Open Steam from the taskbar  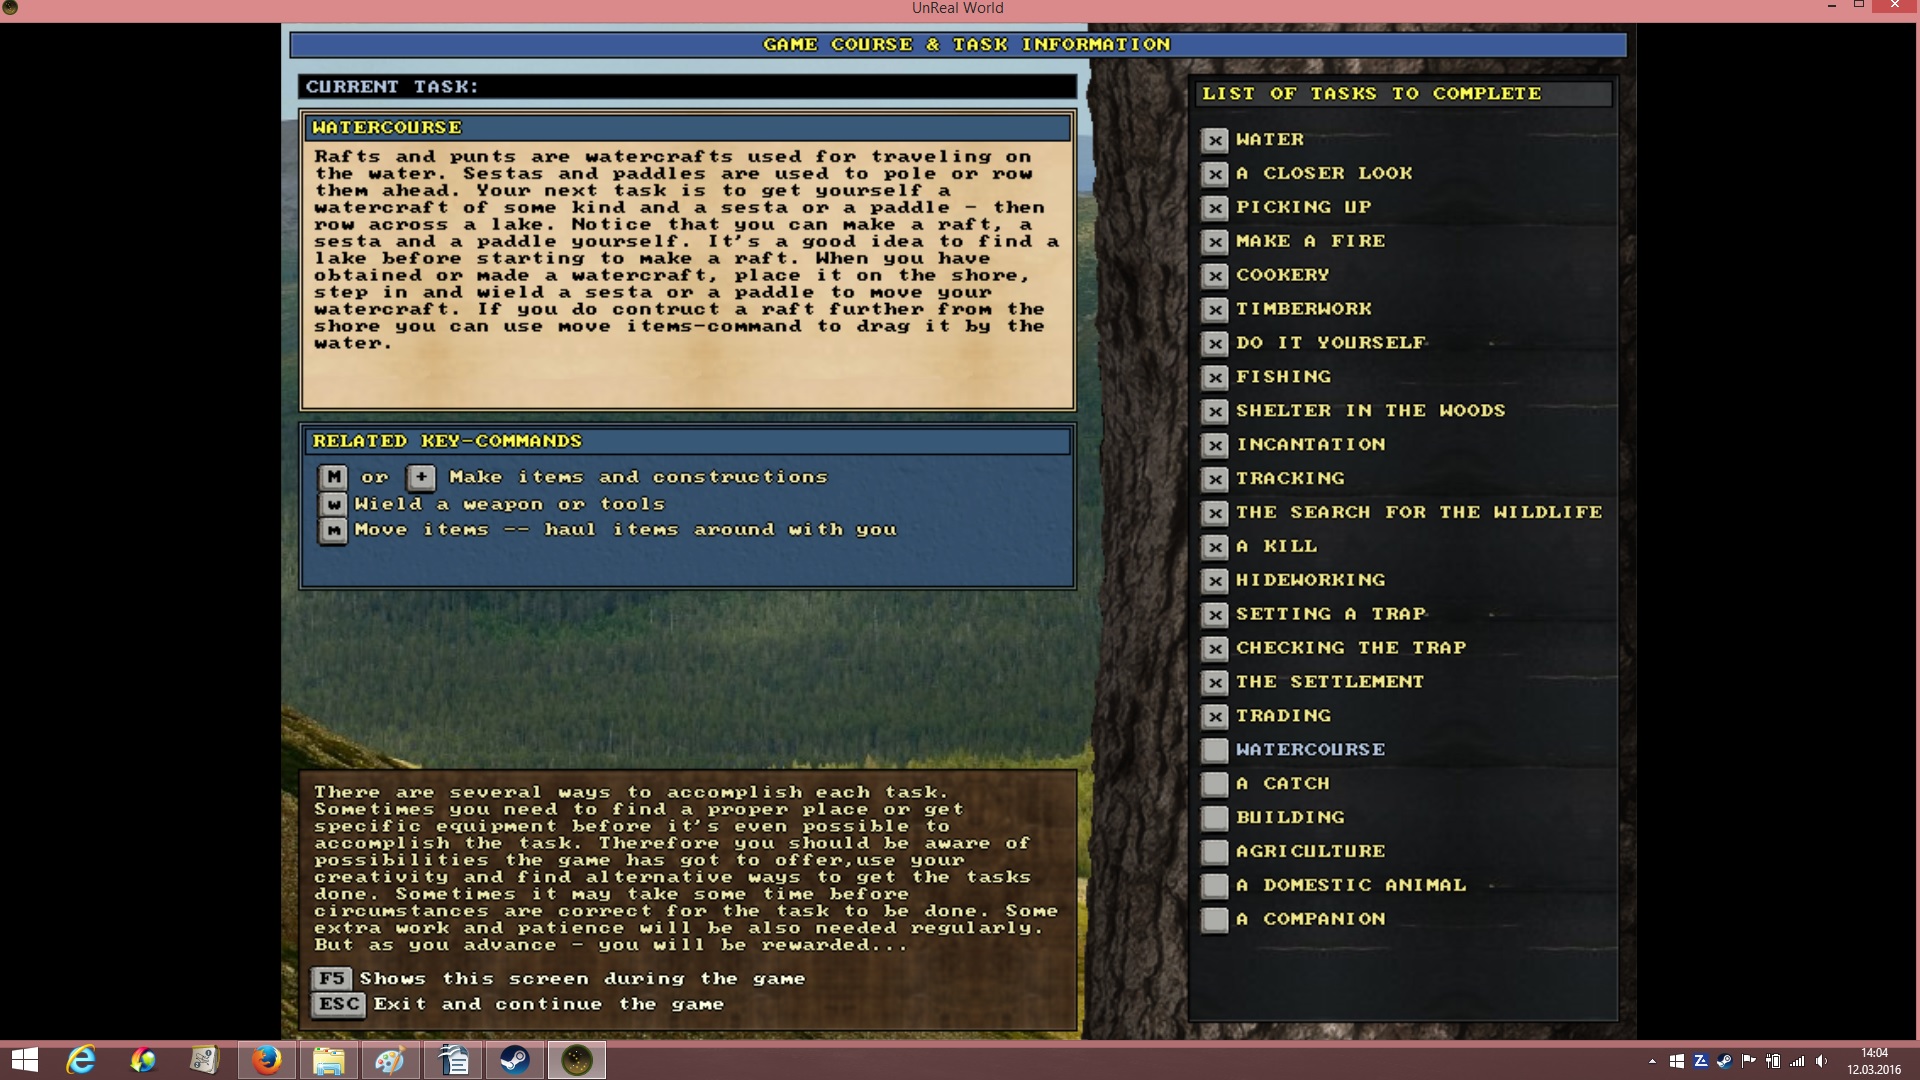click(x=515, y=1060)
